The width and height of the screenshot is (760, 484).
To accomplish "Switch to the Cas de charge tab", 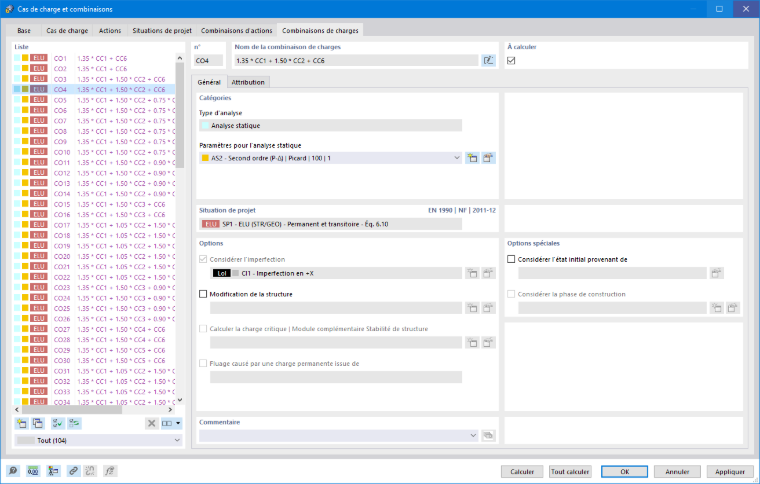I will [67, 31].
